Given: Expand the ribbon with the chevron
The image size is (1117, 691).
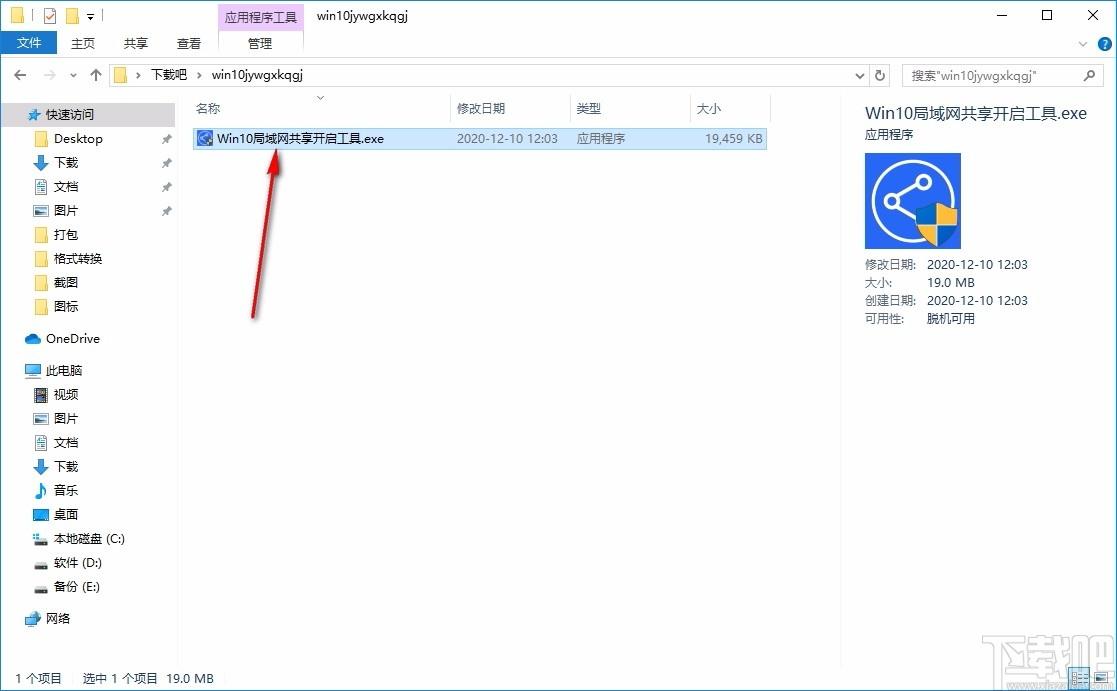Looking at the screenshot, I should [1083, 44].
